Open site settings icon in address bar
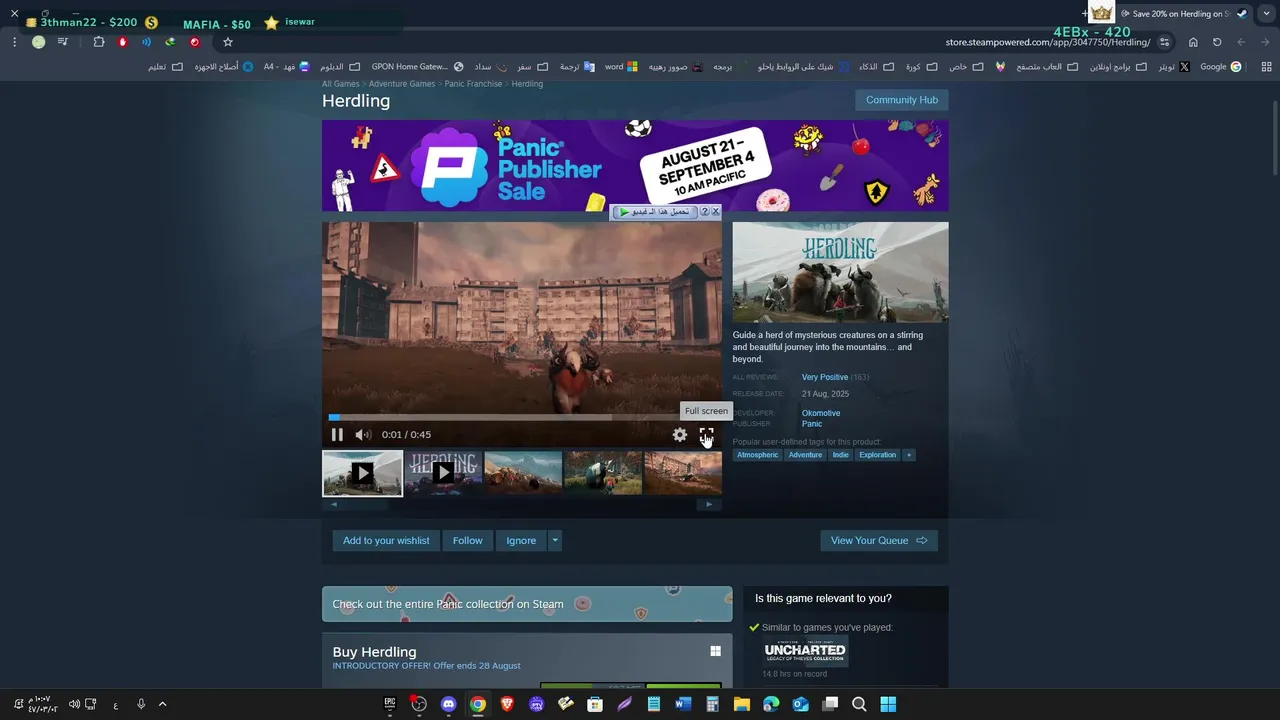This screenshot has width=1280, height=720. point(1165,42)
